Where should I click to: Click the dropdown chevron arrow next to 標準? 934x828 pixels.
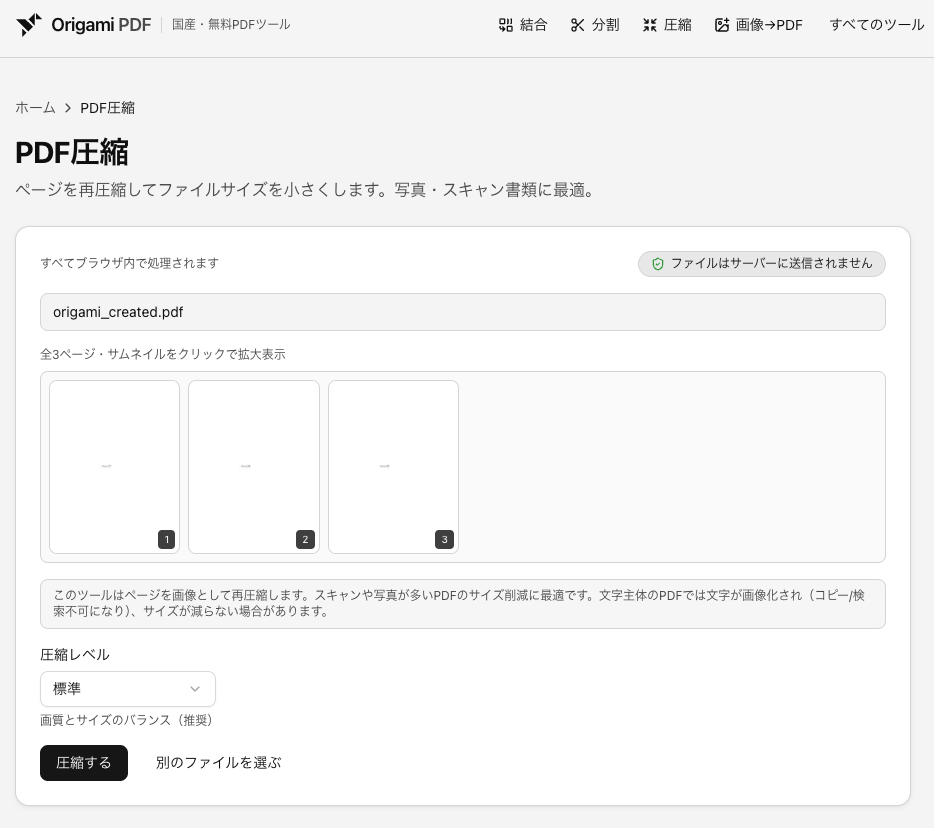(x=195, y=689)
